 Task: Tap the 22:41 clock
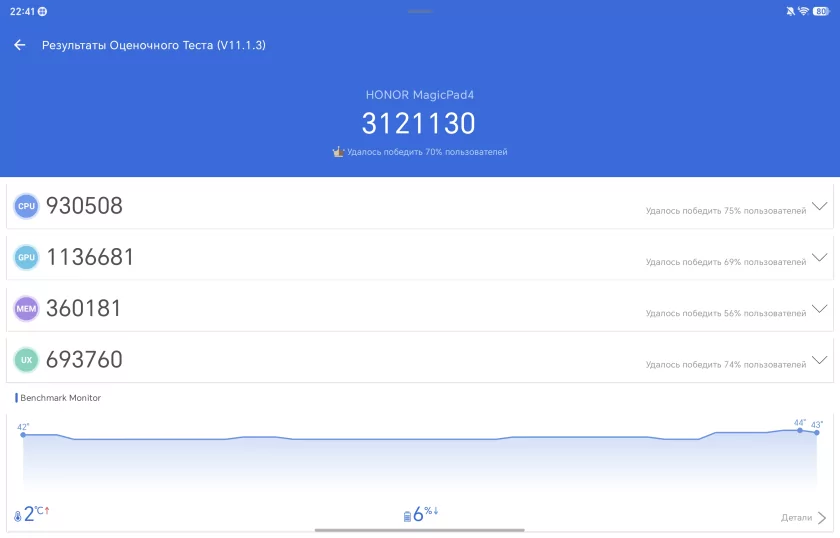coord(22,11)
